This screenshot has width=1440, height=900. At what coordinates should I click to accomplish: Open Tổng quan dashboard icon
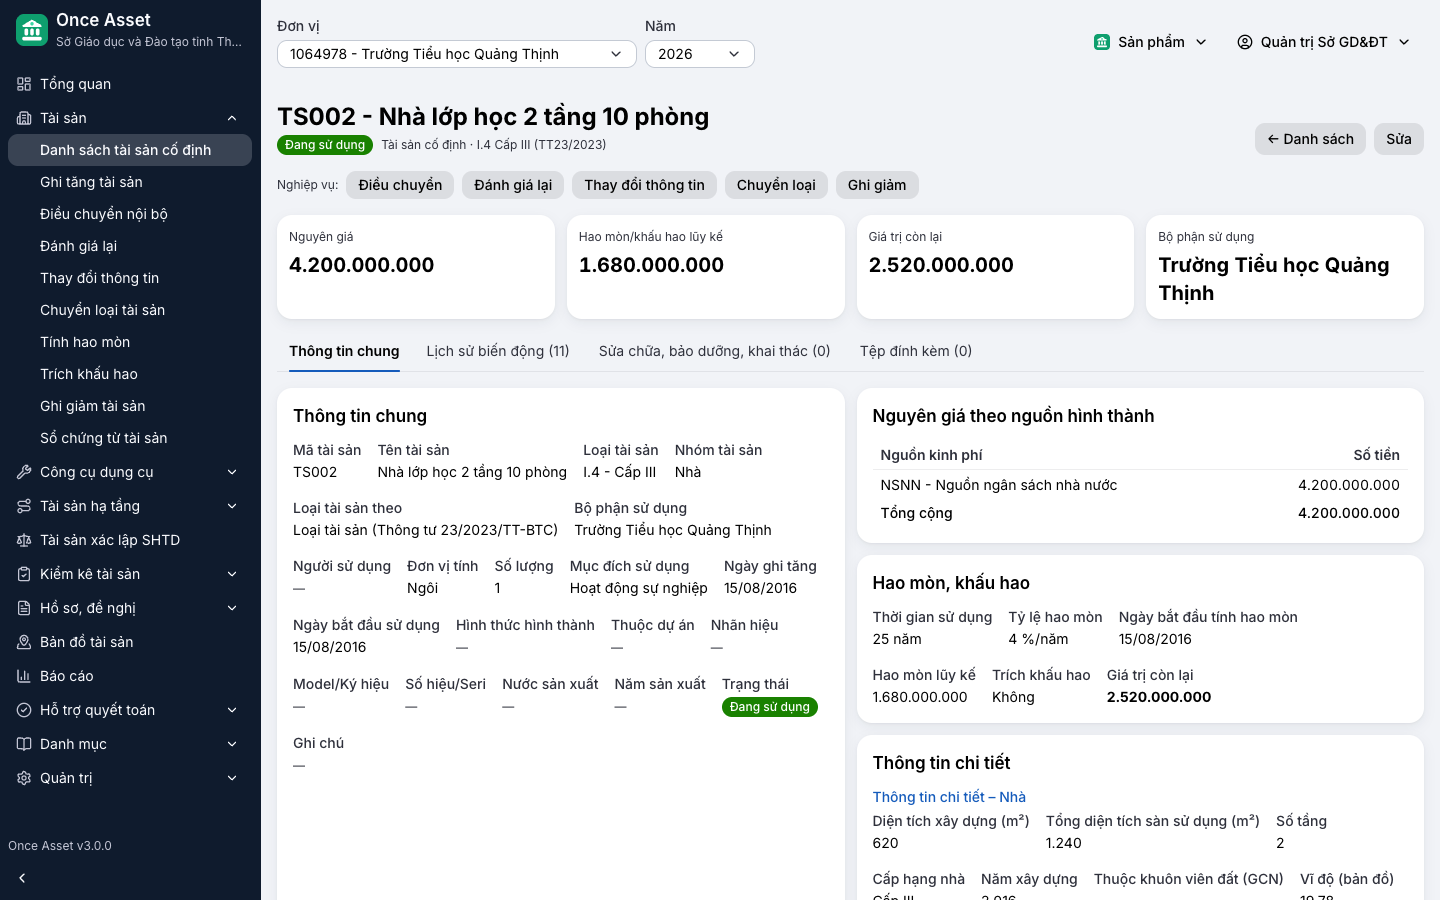tap(24, 84)
